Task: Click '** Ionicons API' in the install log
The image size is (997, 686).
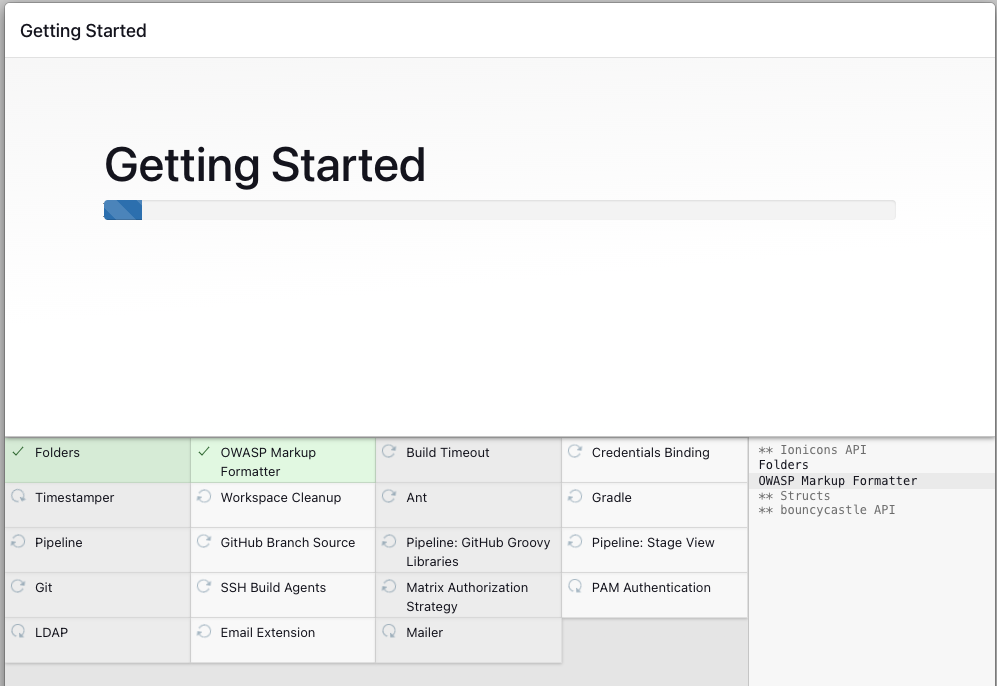Action: click(812, 450)
